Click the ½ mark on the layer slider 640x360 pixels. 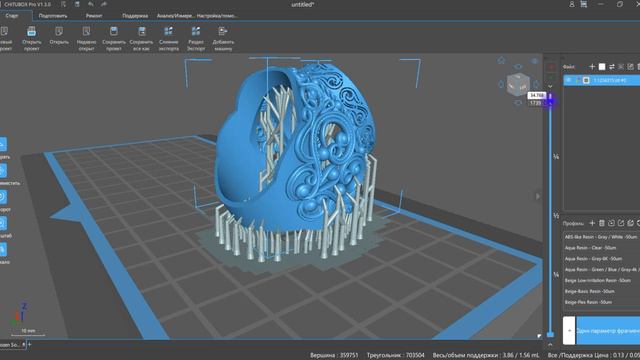coord(556,216)
